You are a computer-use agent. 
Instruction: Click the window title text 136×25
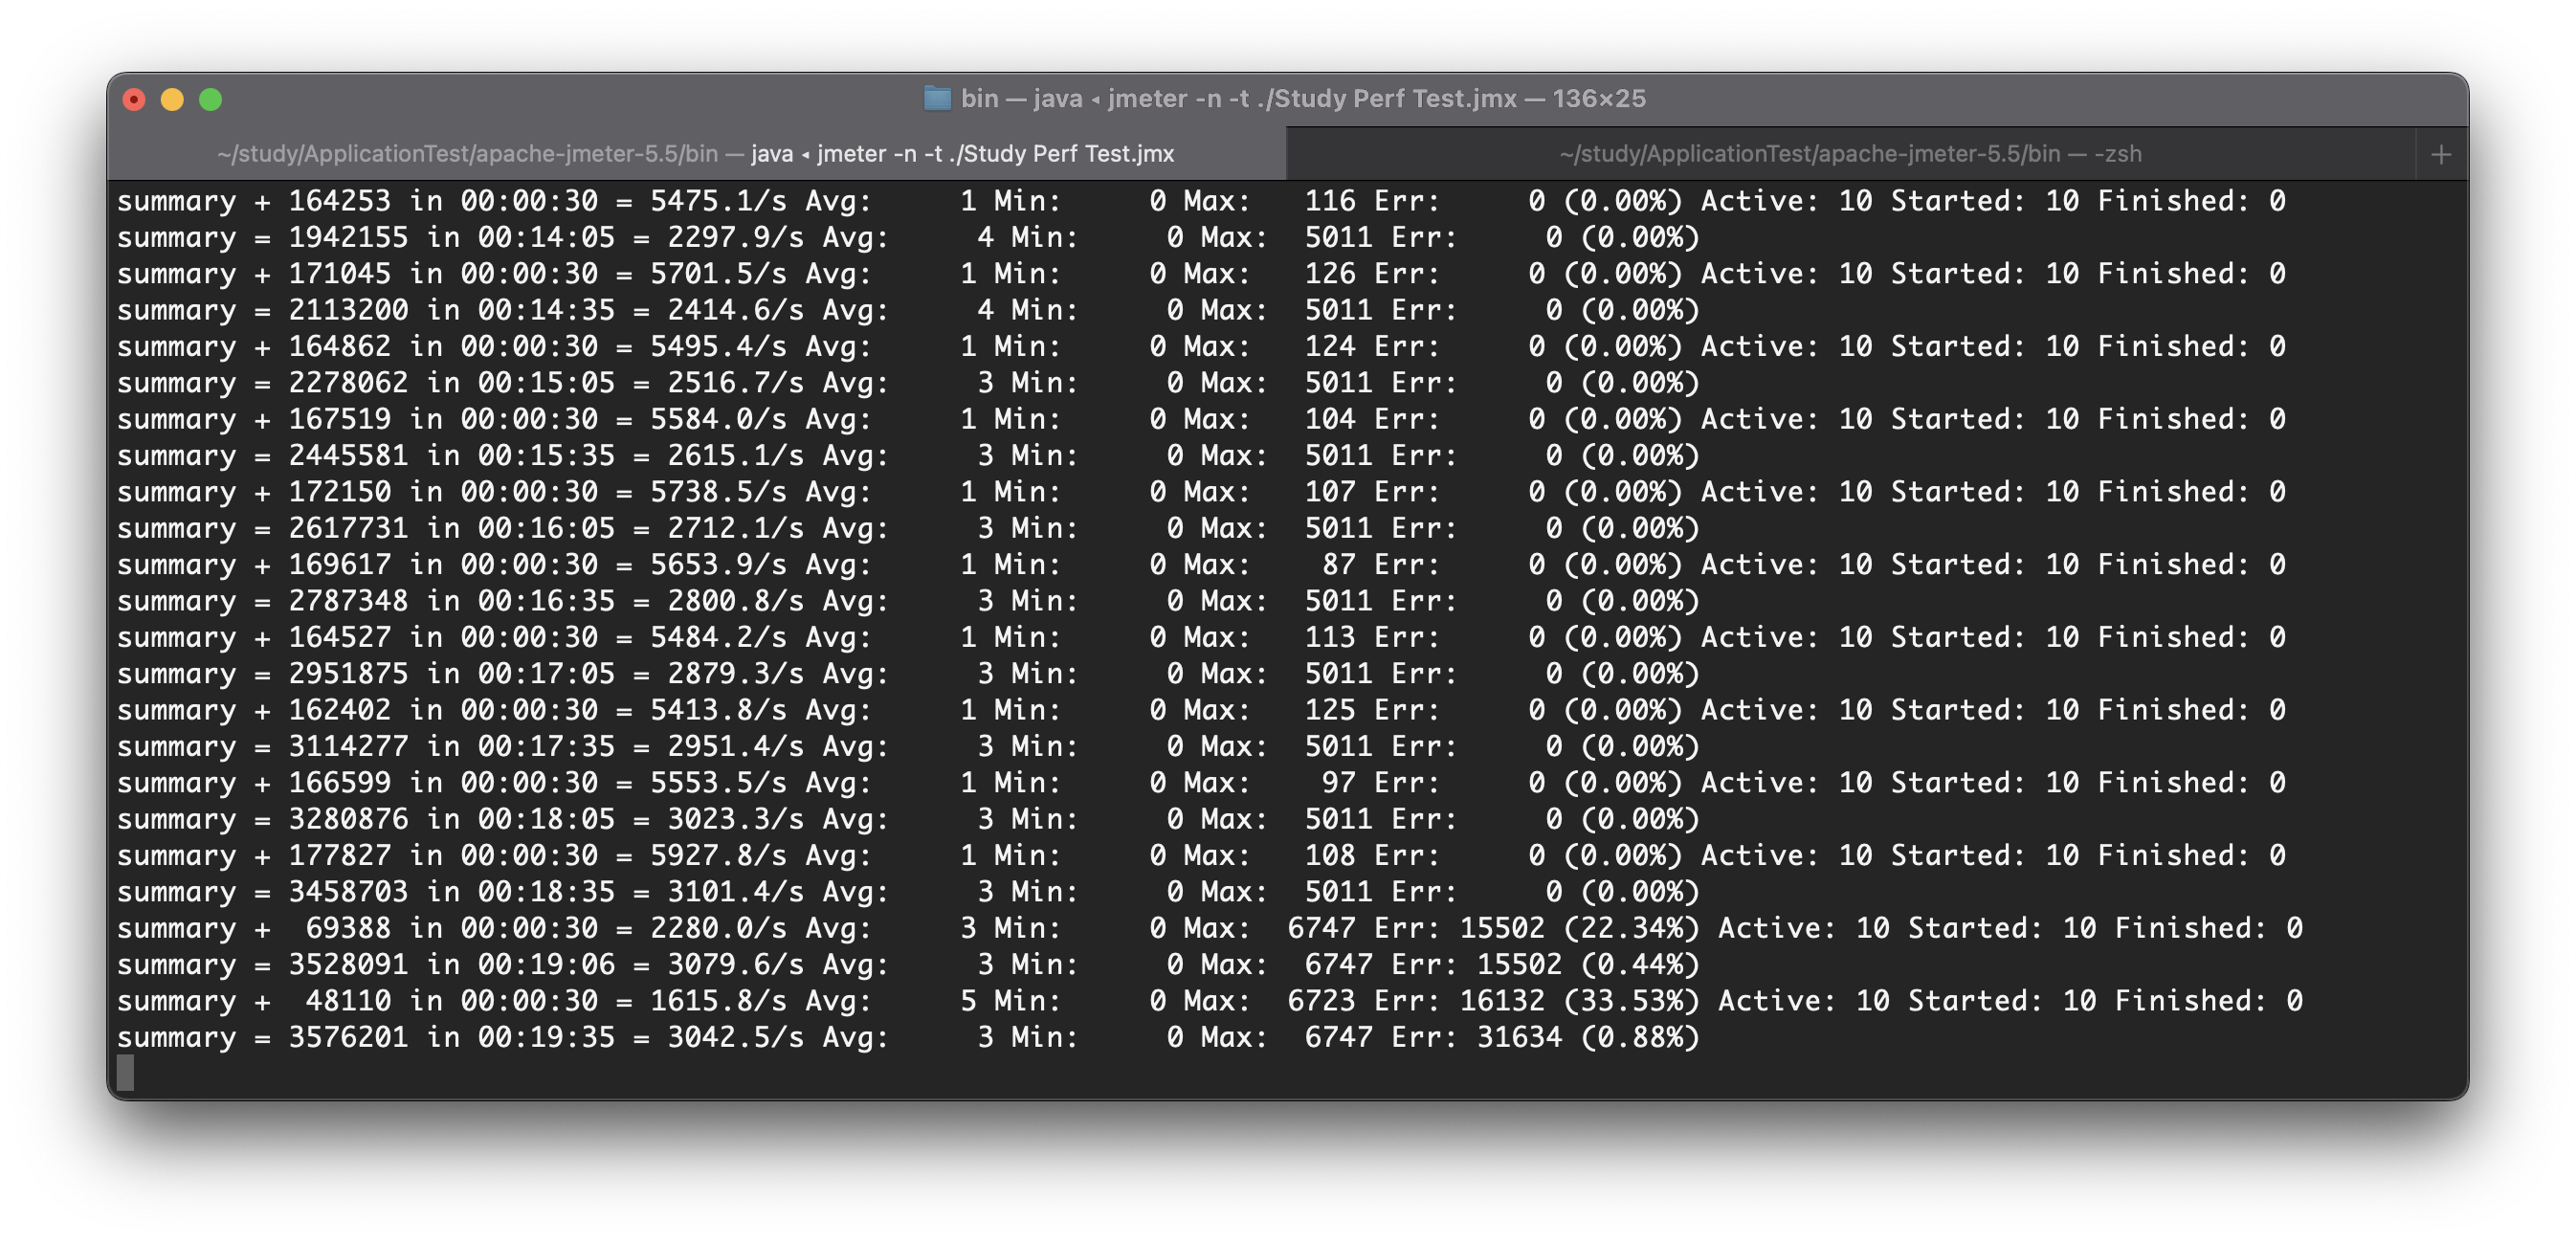click(x=1598, y=98)
